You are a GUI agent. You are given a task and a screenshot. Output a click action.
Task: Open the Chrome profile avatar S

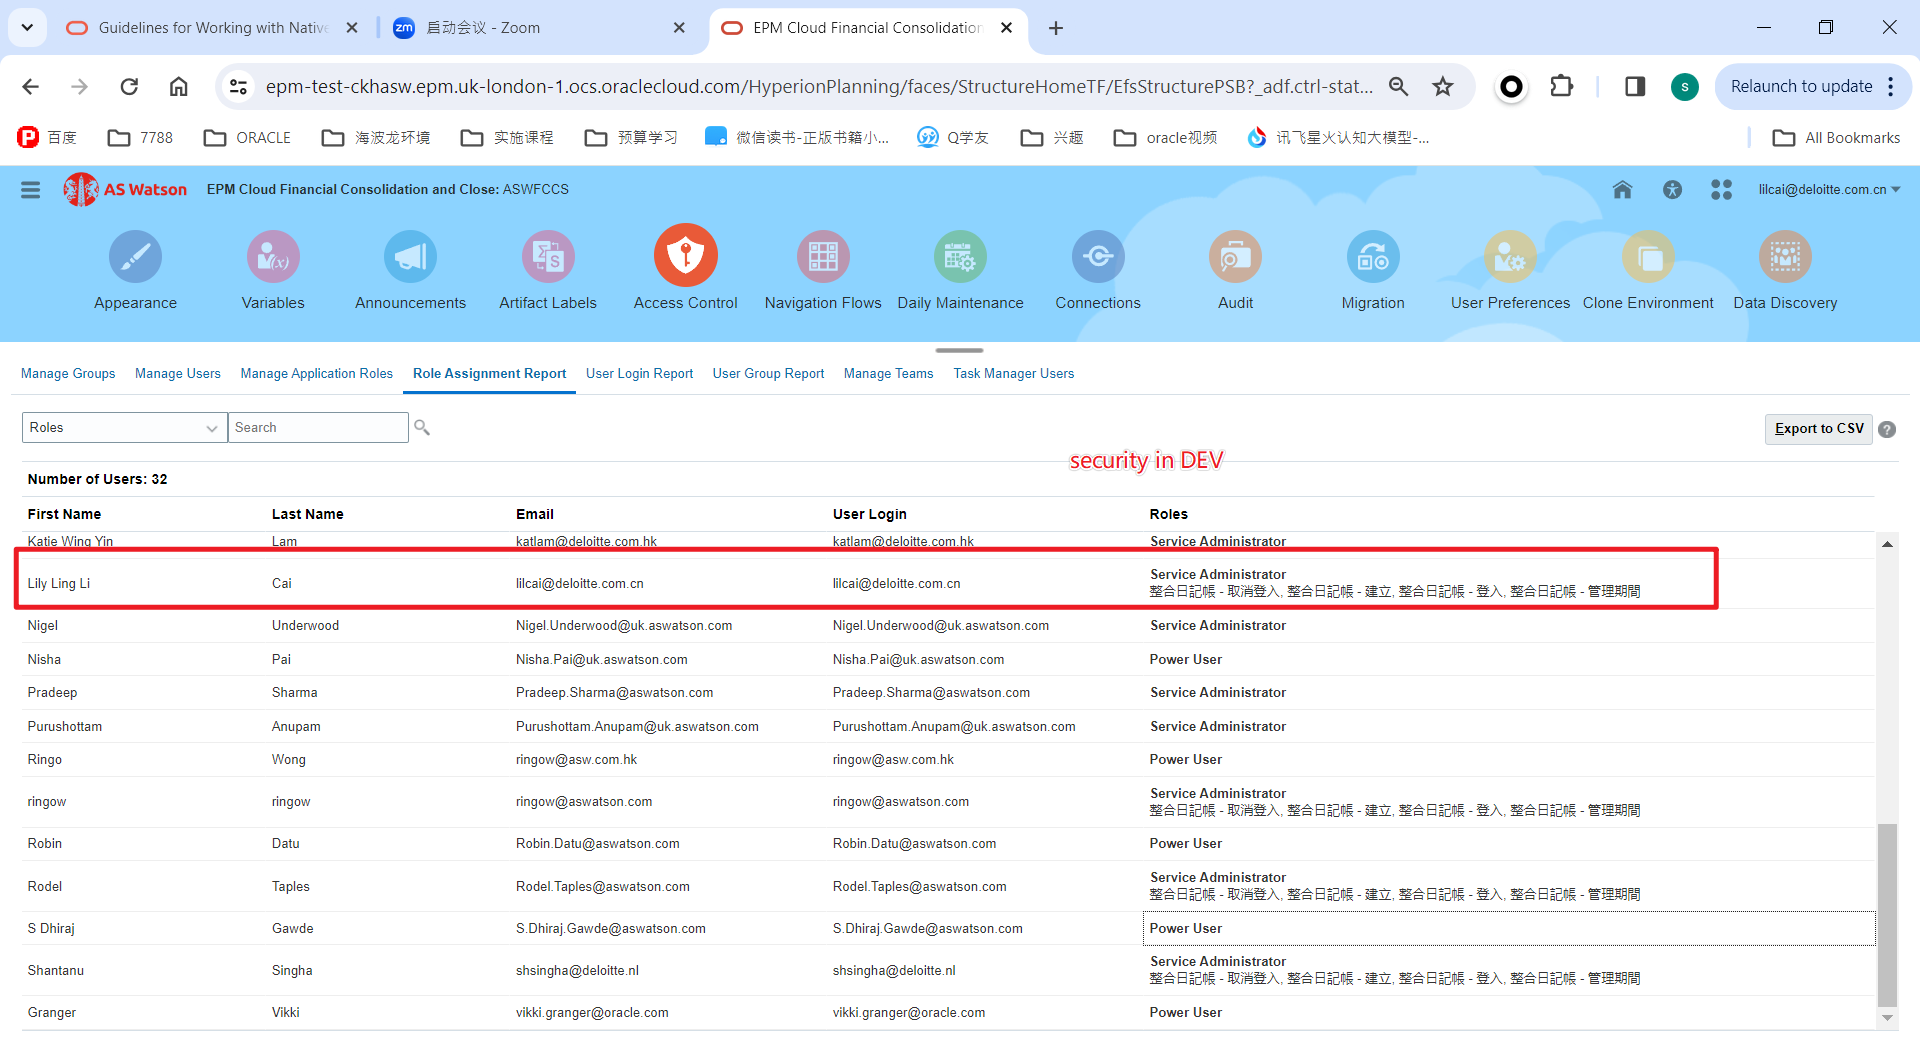coord(1685,87)
